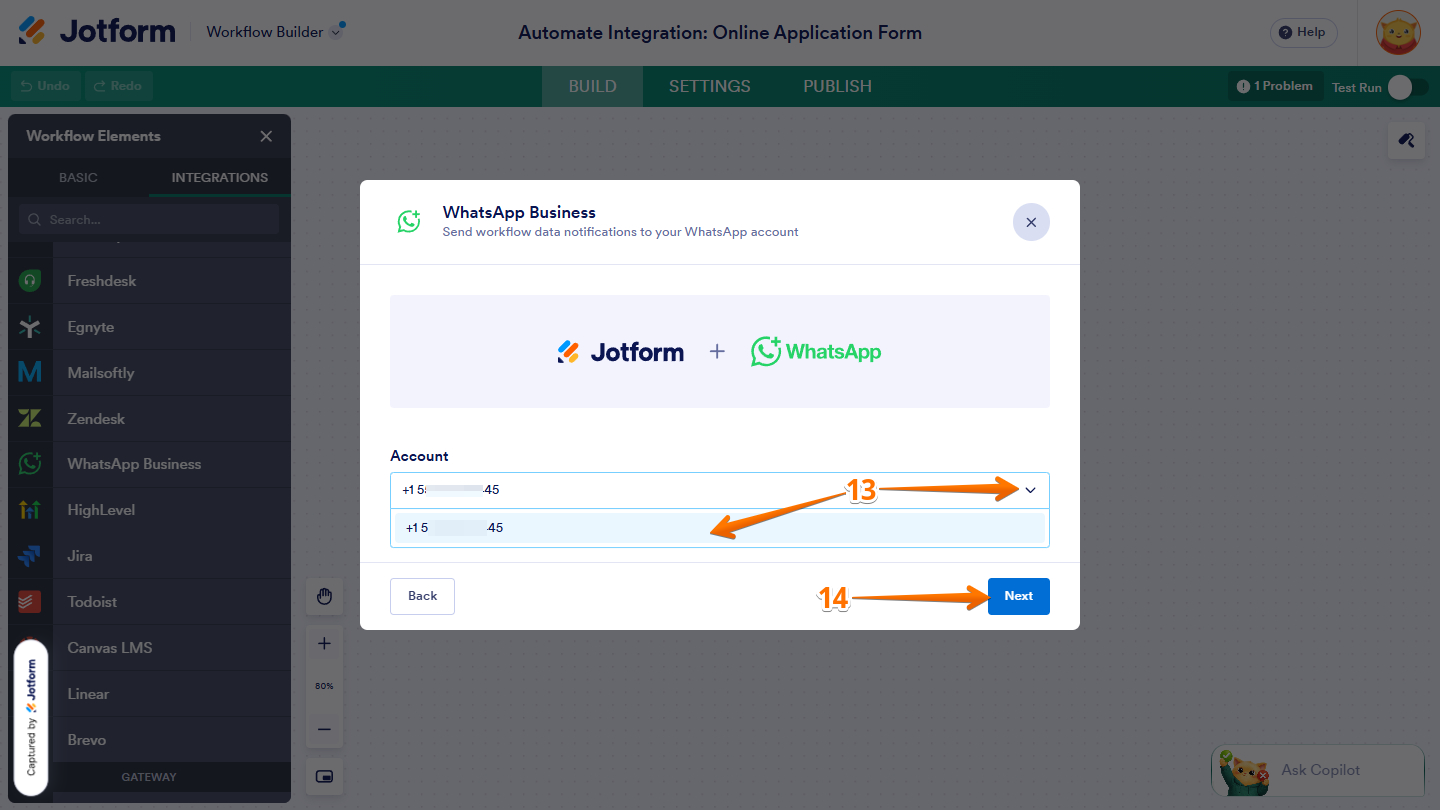Select the +1 5...45 account option

tap(720, 528)
